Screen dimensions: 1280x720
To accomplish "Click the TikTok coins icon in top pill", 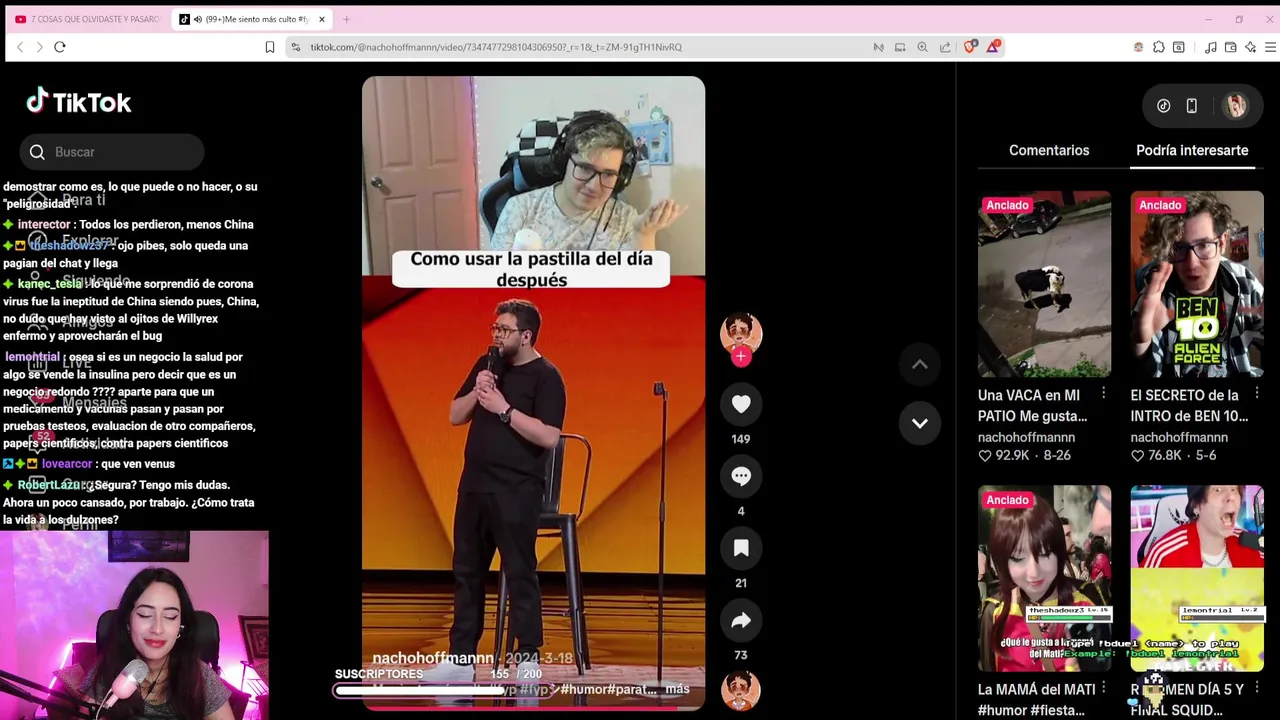I will tap(1164, 106).
